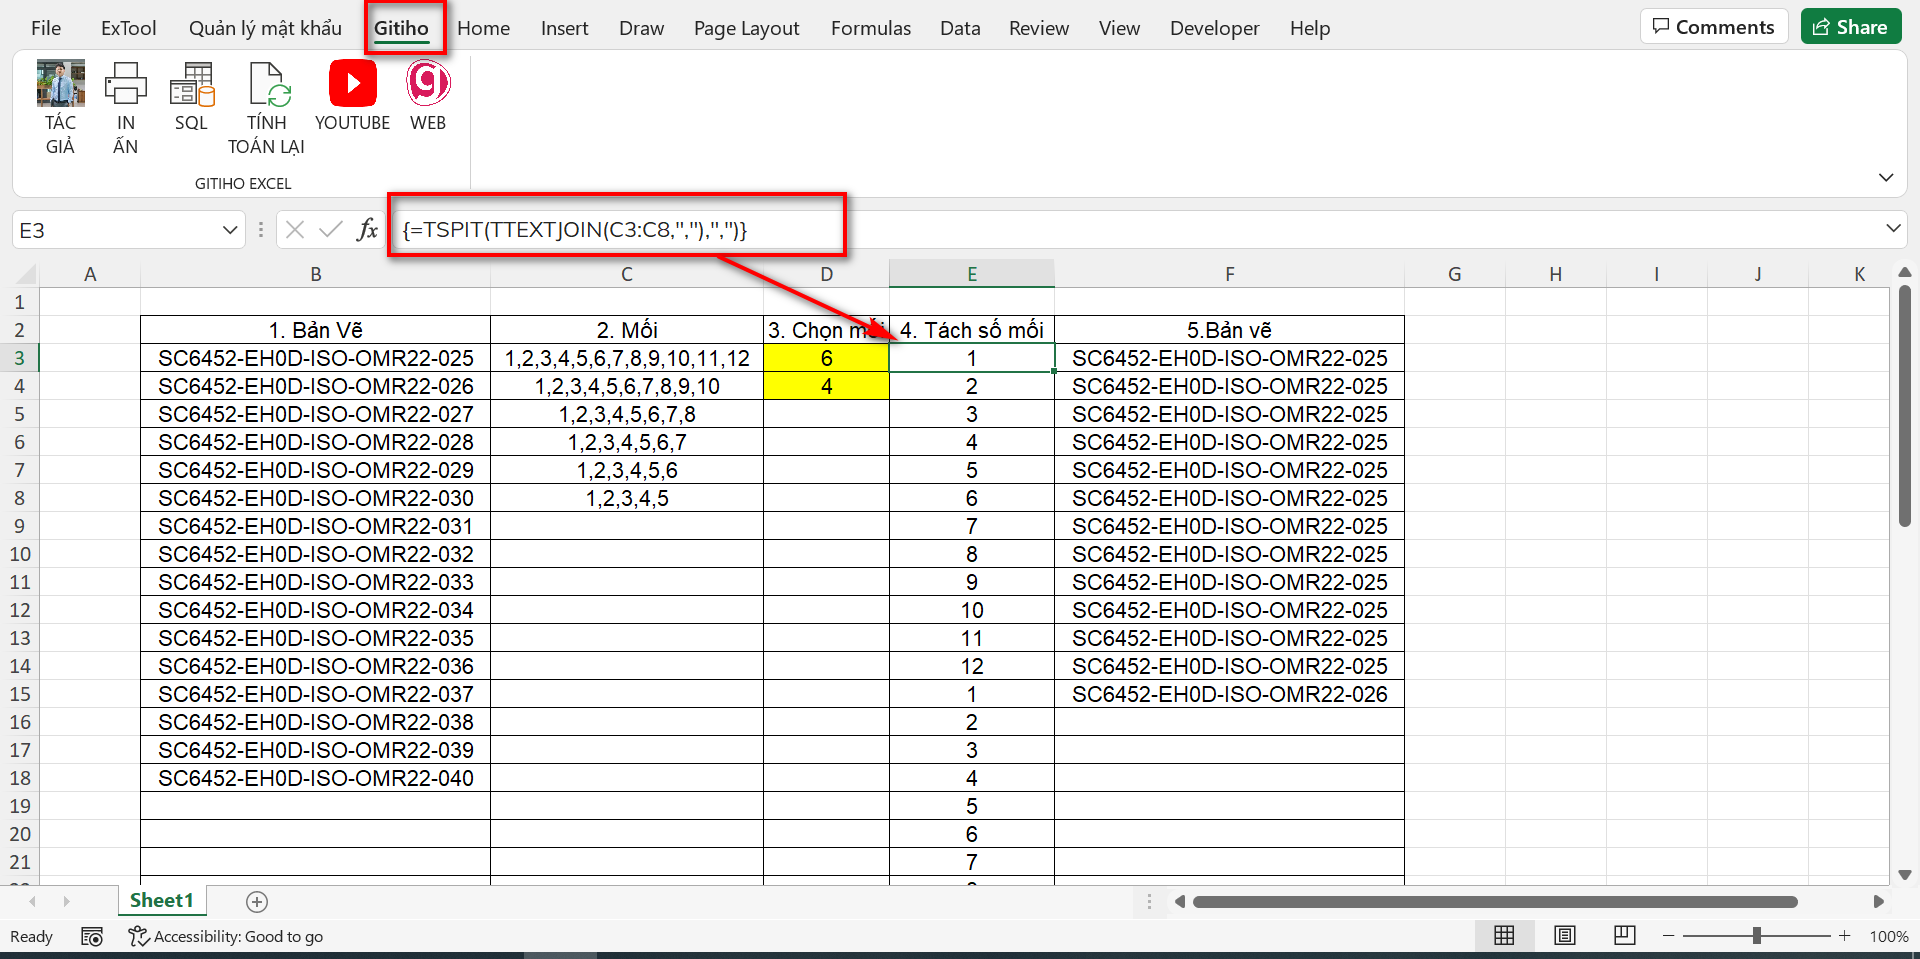Collapse the ribbon with the chevron
The width and height of the screenshot is (1920, 959).
pyautogui.click(x=1886, y=177)
